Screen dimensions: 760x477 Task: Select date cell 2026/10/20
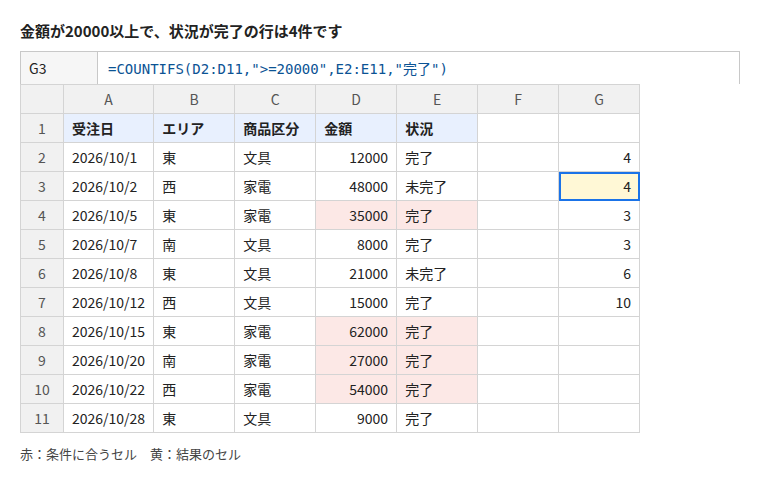pos(109,361)
